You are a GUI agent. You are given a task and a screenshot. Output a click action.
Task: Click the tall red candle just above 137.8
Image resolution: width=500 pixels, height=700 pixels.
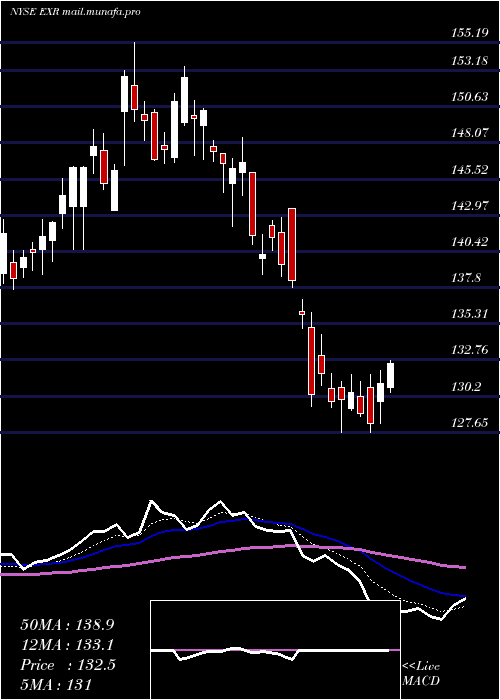click(x=292, y=244)
